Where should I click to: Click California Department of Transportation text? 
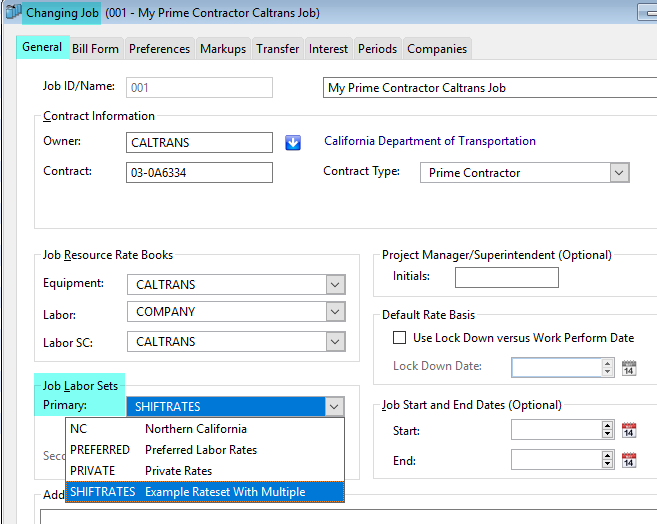tap(430, 141)
